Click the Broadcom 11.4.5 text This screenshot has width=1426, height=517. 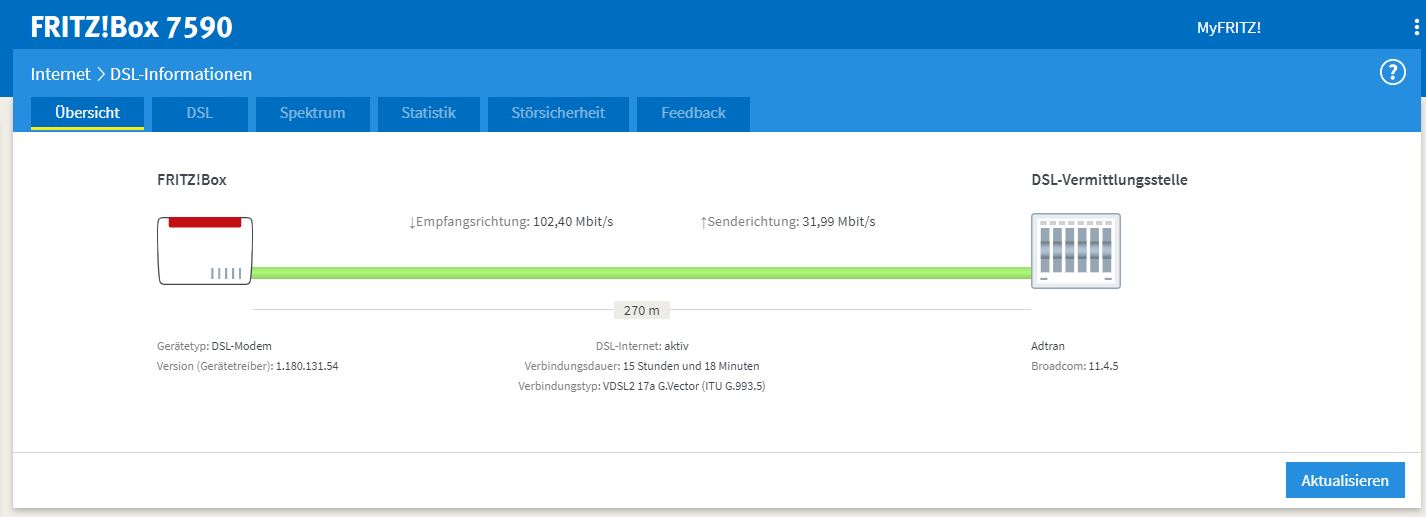(x=1074, y=366)
